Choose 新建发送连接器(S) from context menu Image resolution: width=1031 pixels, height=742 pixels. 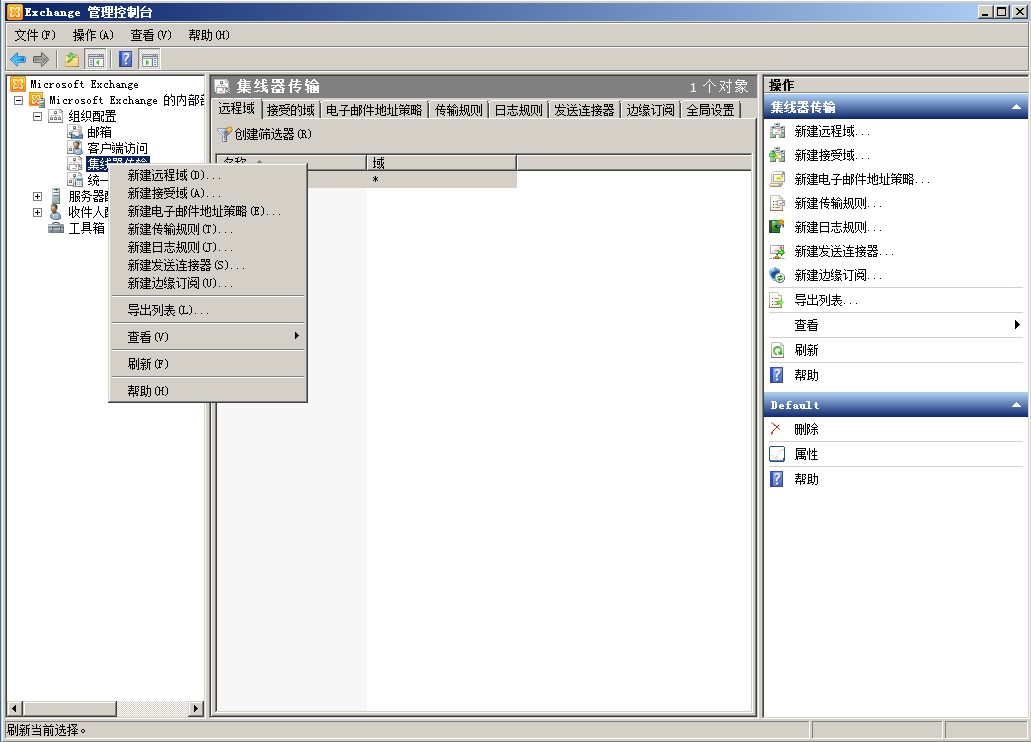[x=208, y=265]
